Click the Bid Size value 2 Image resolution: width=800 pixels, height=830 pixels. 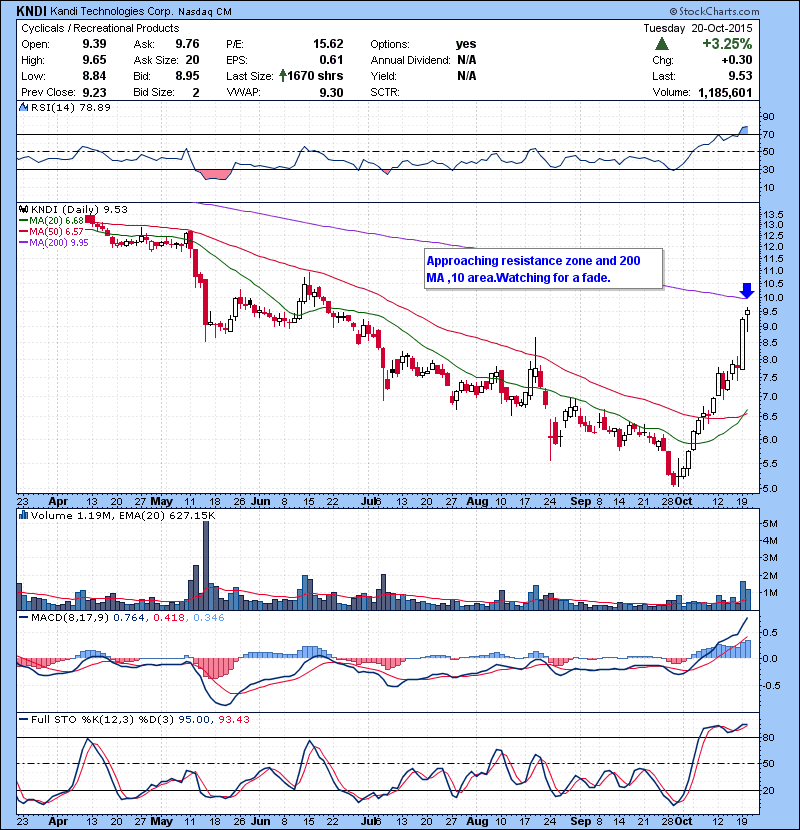pos(196,92)
